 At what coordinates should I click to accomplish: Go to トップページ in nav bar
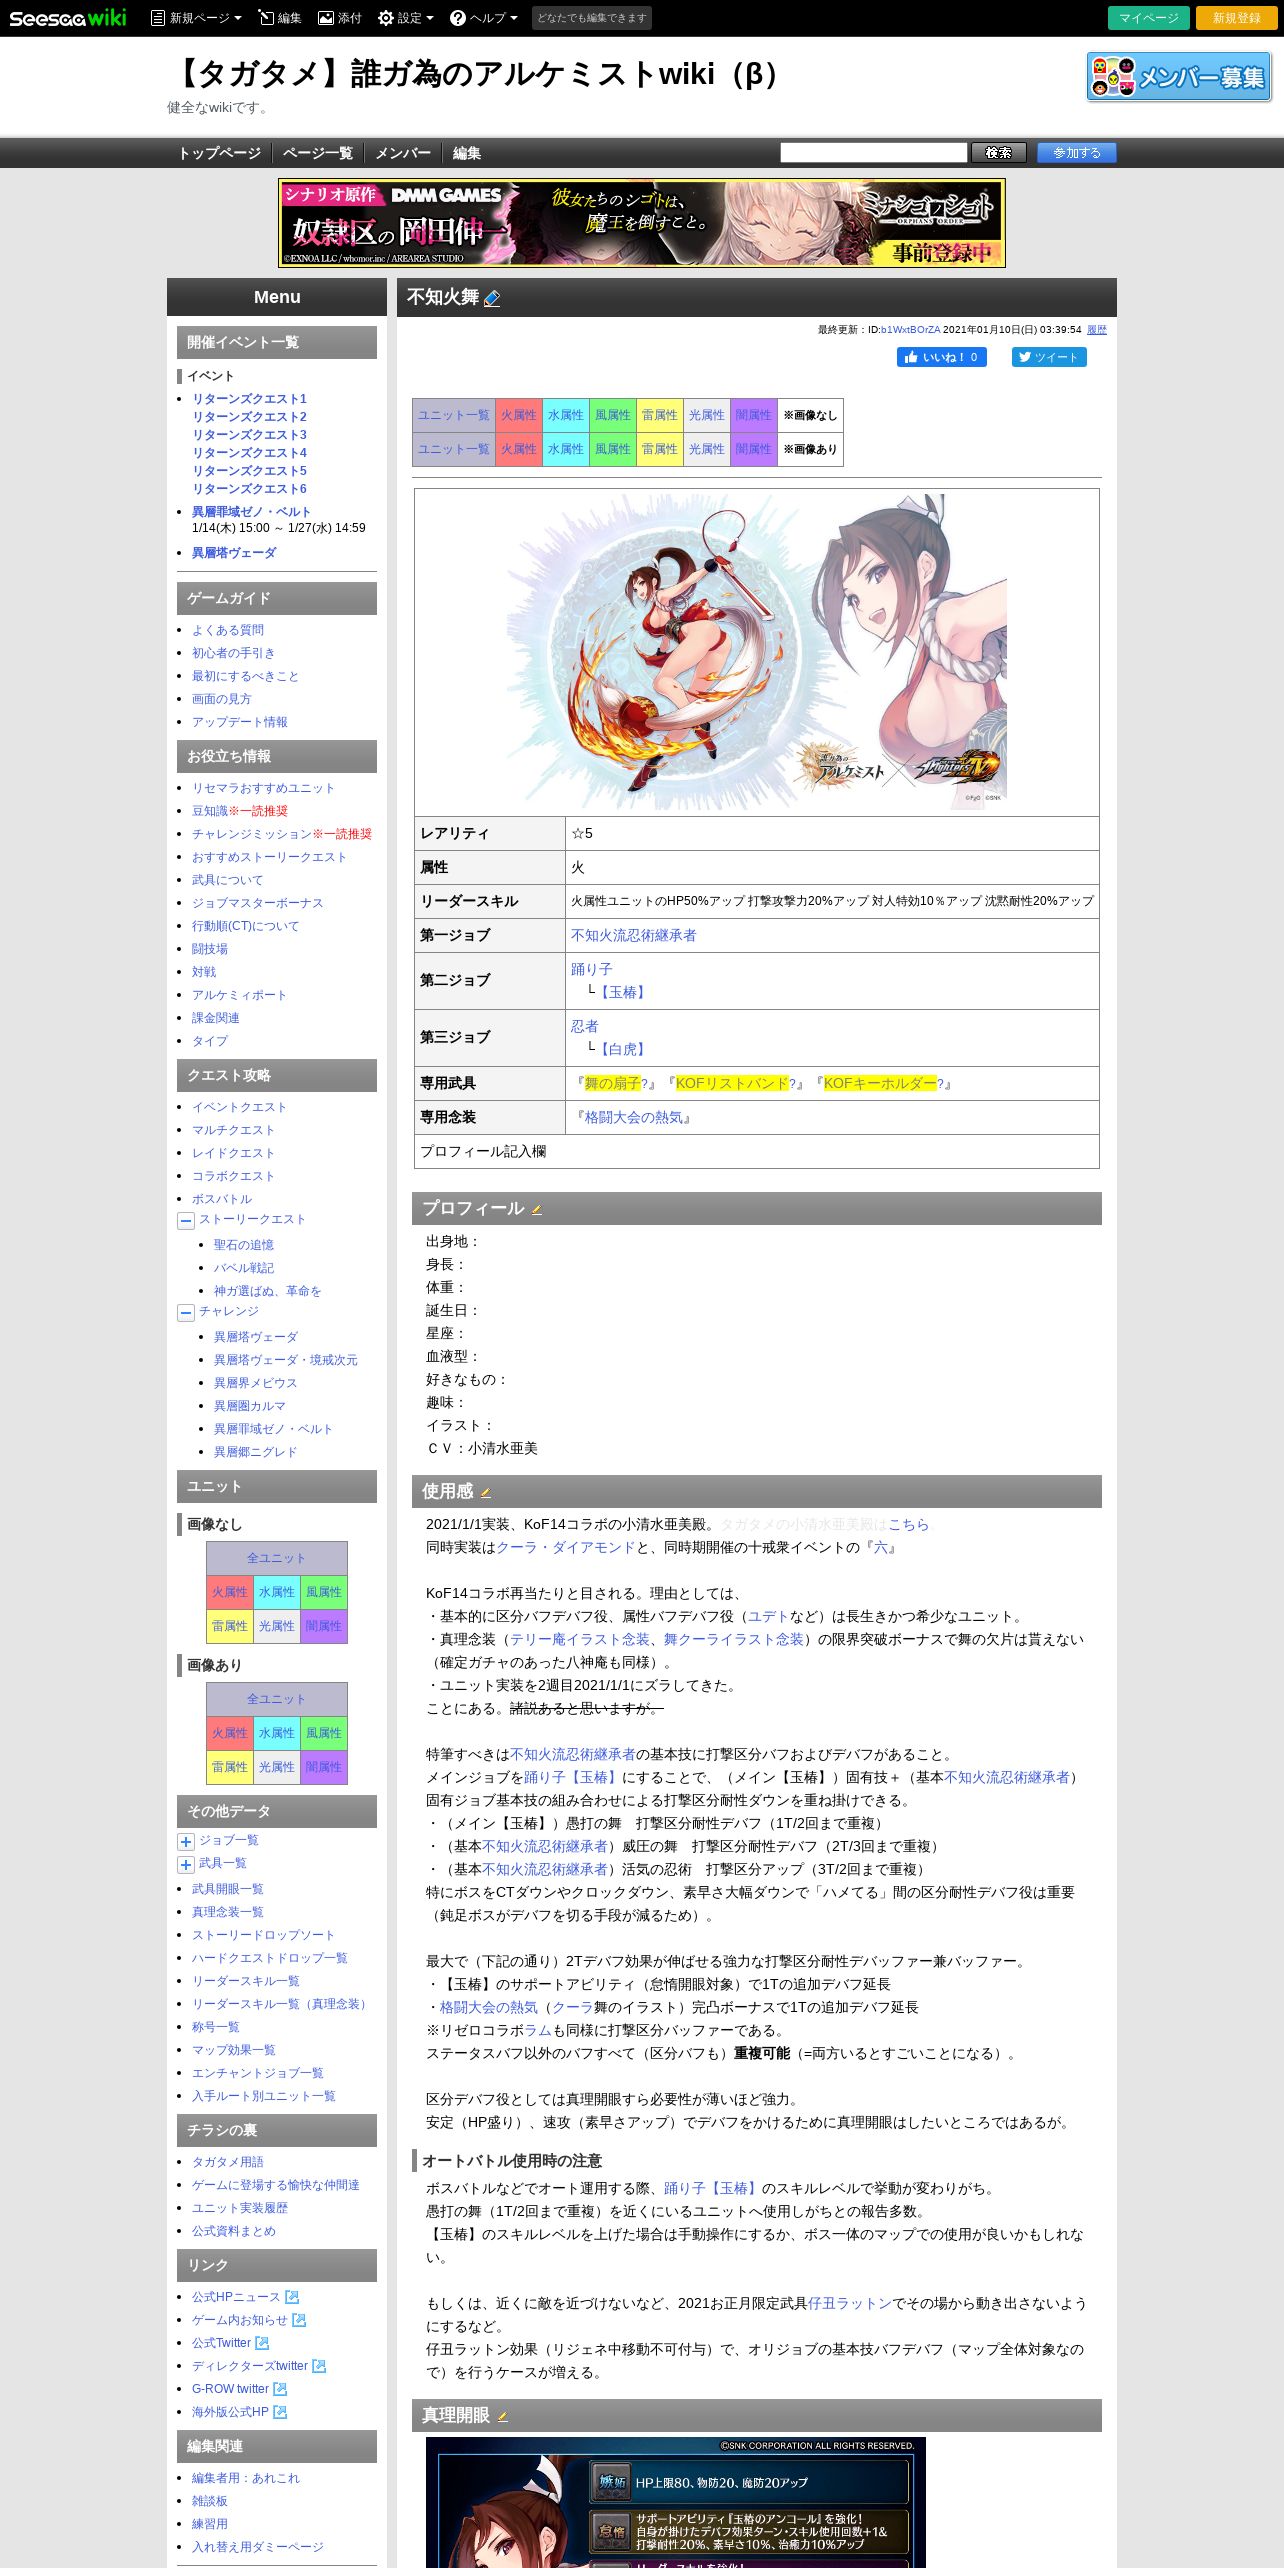coord(219,153)
